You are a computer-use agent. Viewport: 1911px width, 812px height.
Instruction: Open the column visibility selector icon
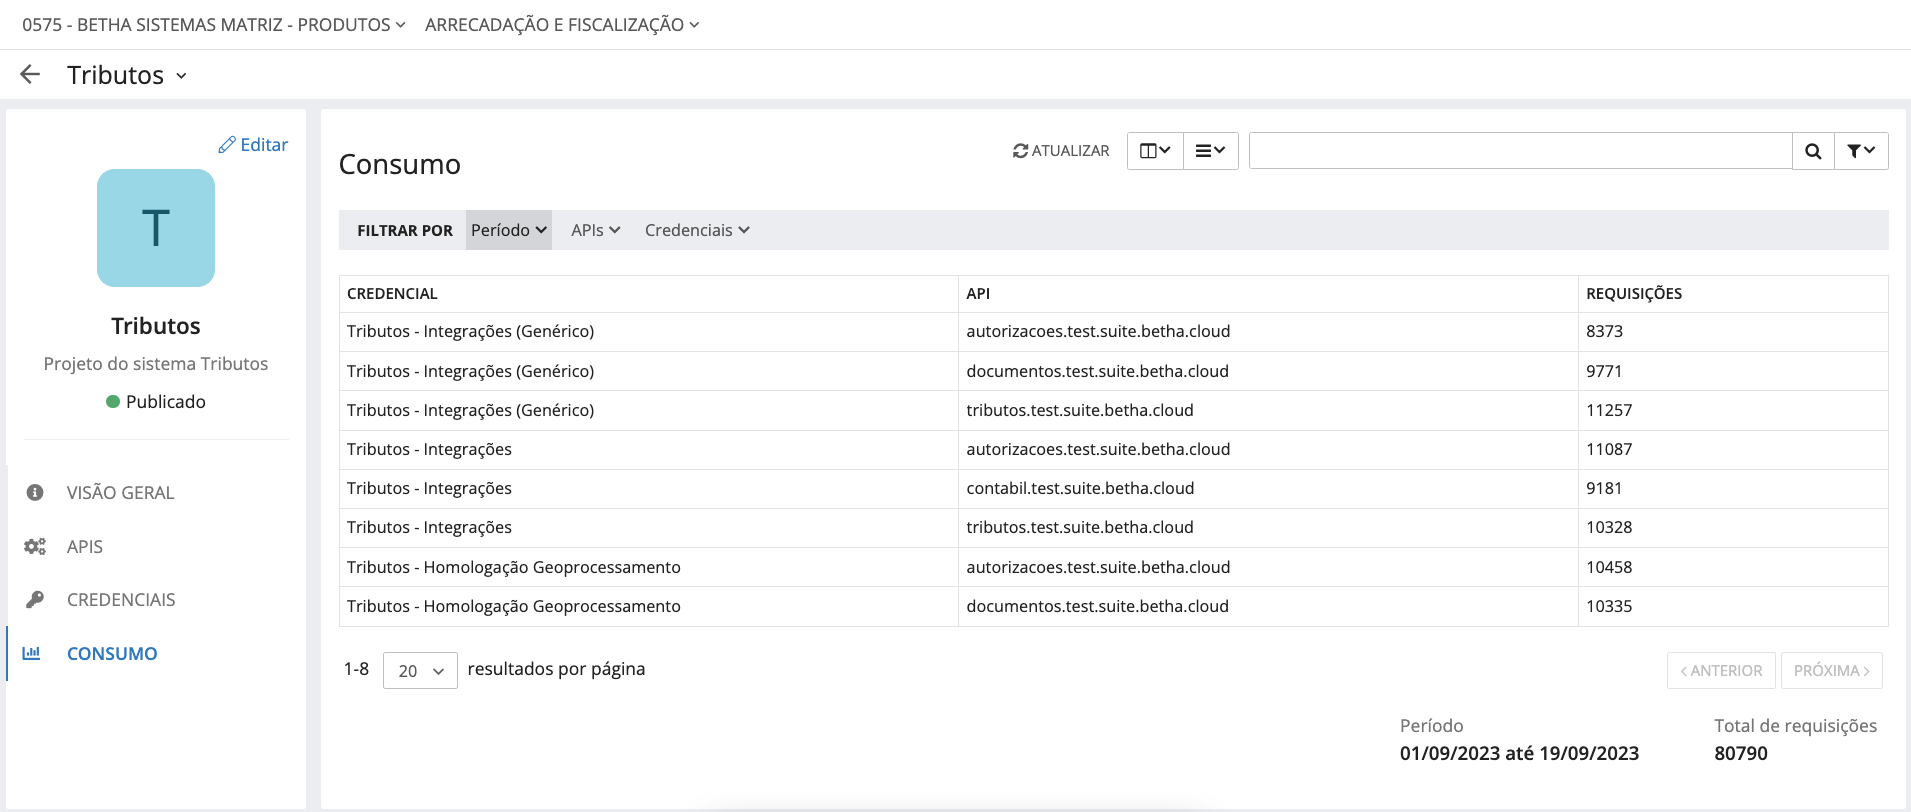[1155, 151]
